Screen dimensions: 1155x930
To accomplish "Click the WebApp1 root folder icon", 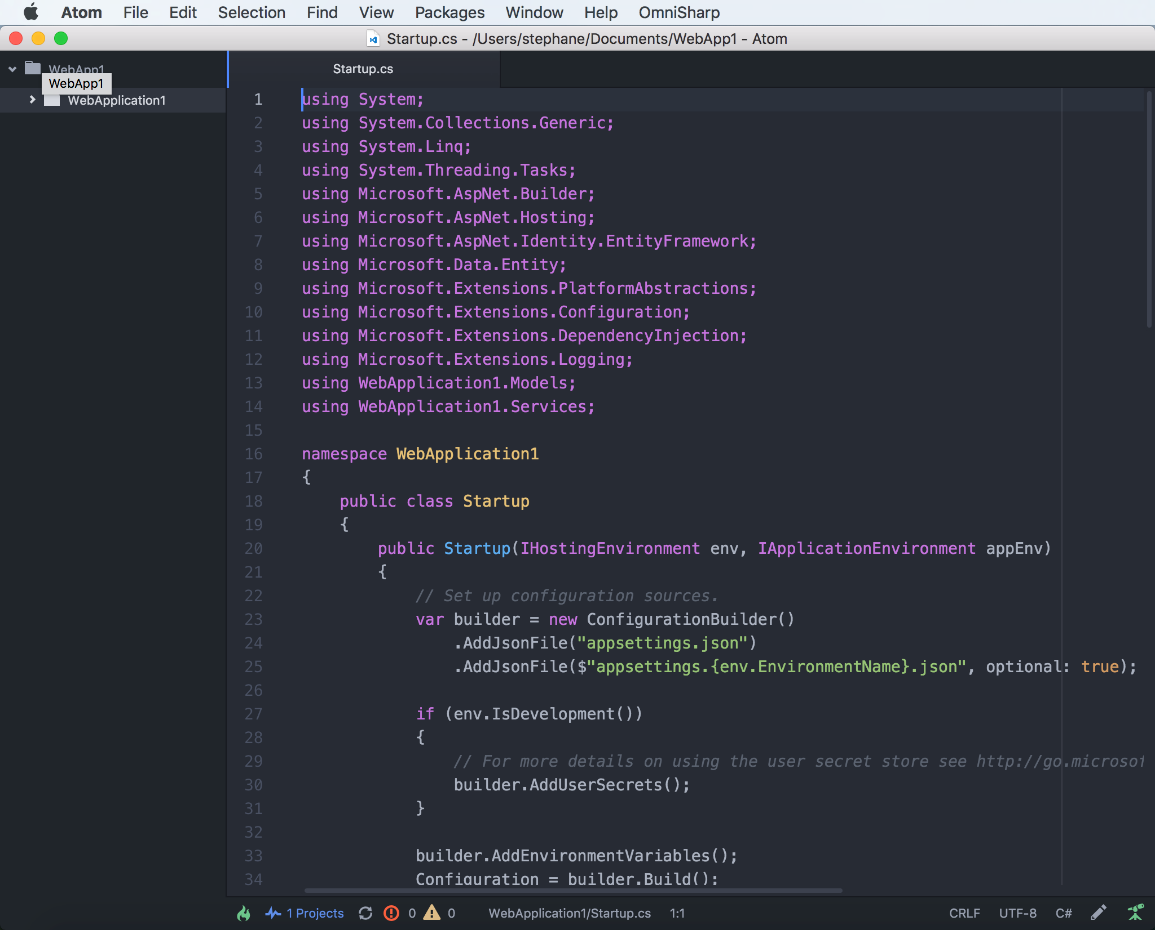I will coord(32,68).
